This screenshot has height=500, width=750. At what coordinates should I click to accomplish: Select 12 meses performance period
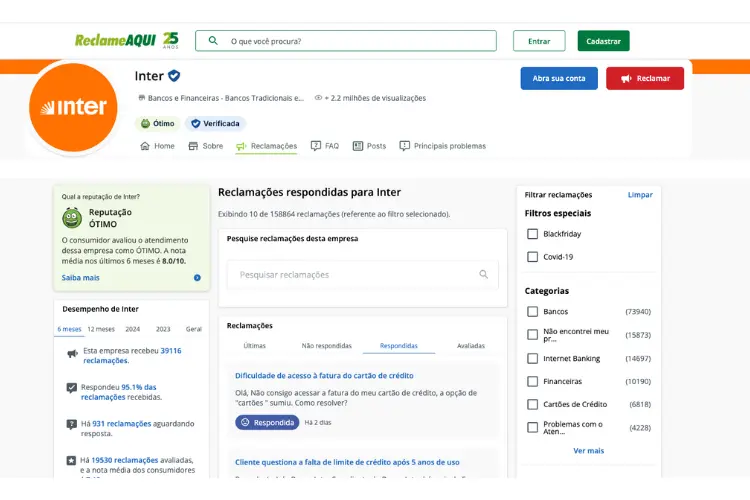pyautogui.click(x=101, y=329)
